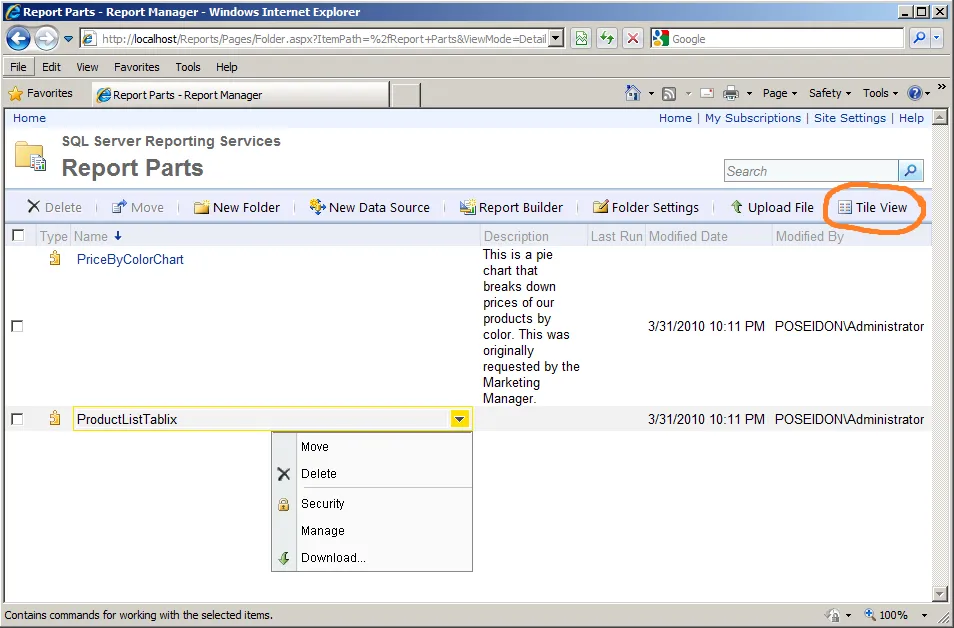This screenshot has height=628, width=954.
Task: Open recent pages dropdown next to Forward
Action: 69,39
